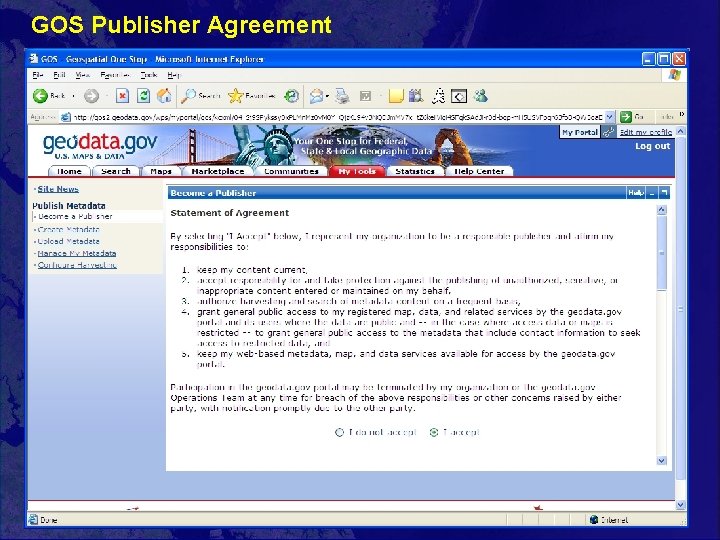
Task: Click the Internet zone status bar entry
Action: pyautogui.click(x=609, y=520)
